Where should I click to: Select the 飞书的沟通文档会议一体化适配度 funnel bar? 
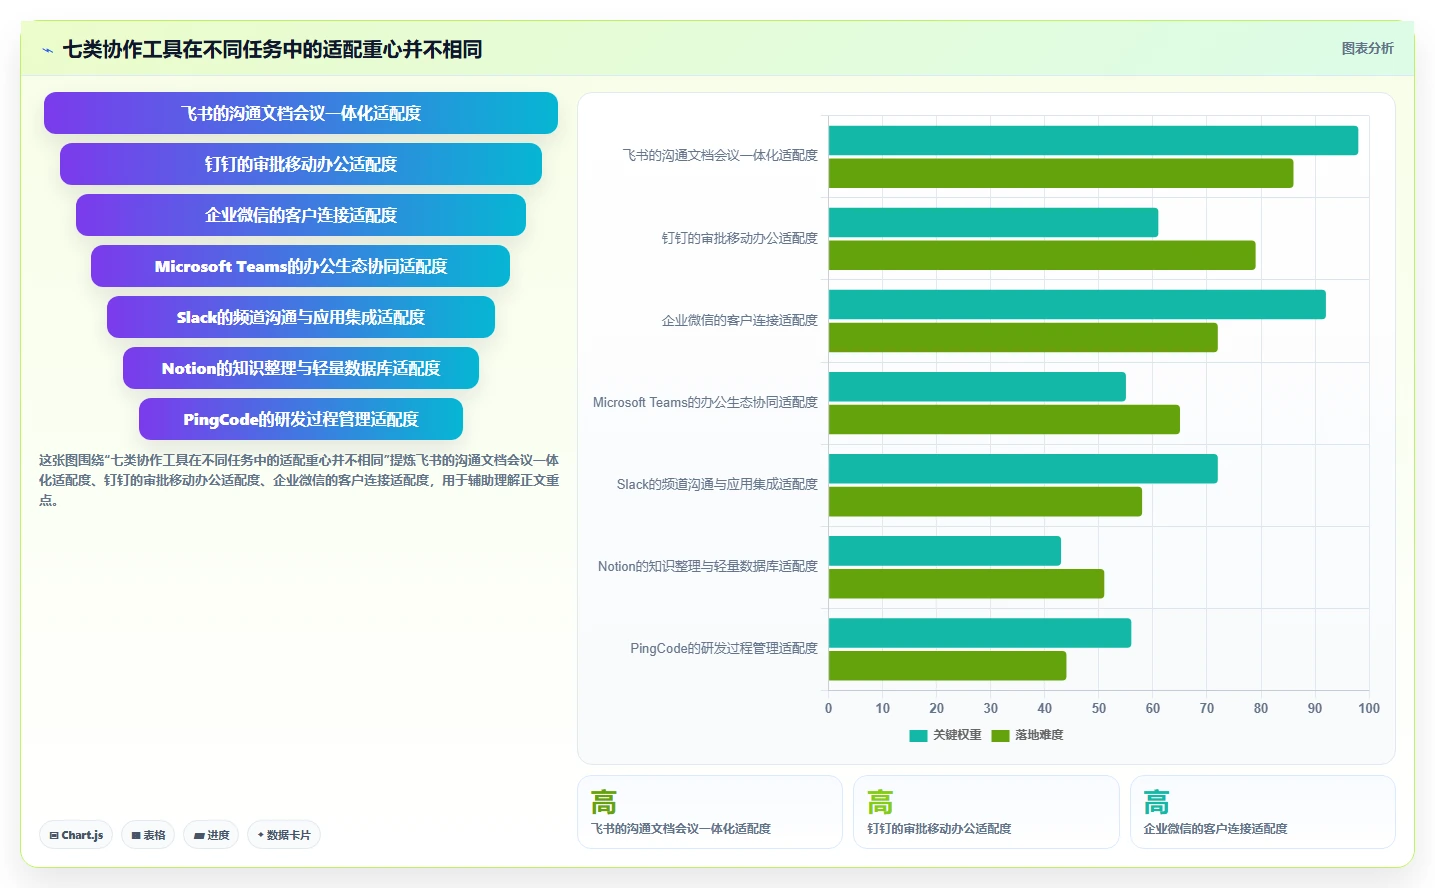click(x=301, y=113)
